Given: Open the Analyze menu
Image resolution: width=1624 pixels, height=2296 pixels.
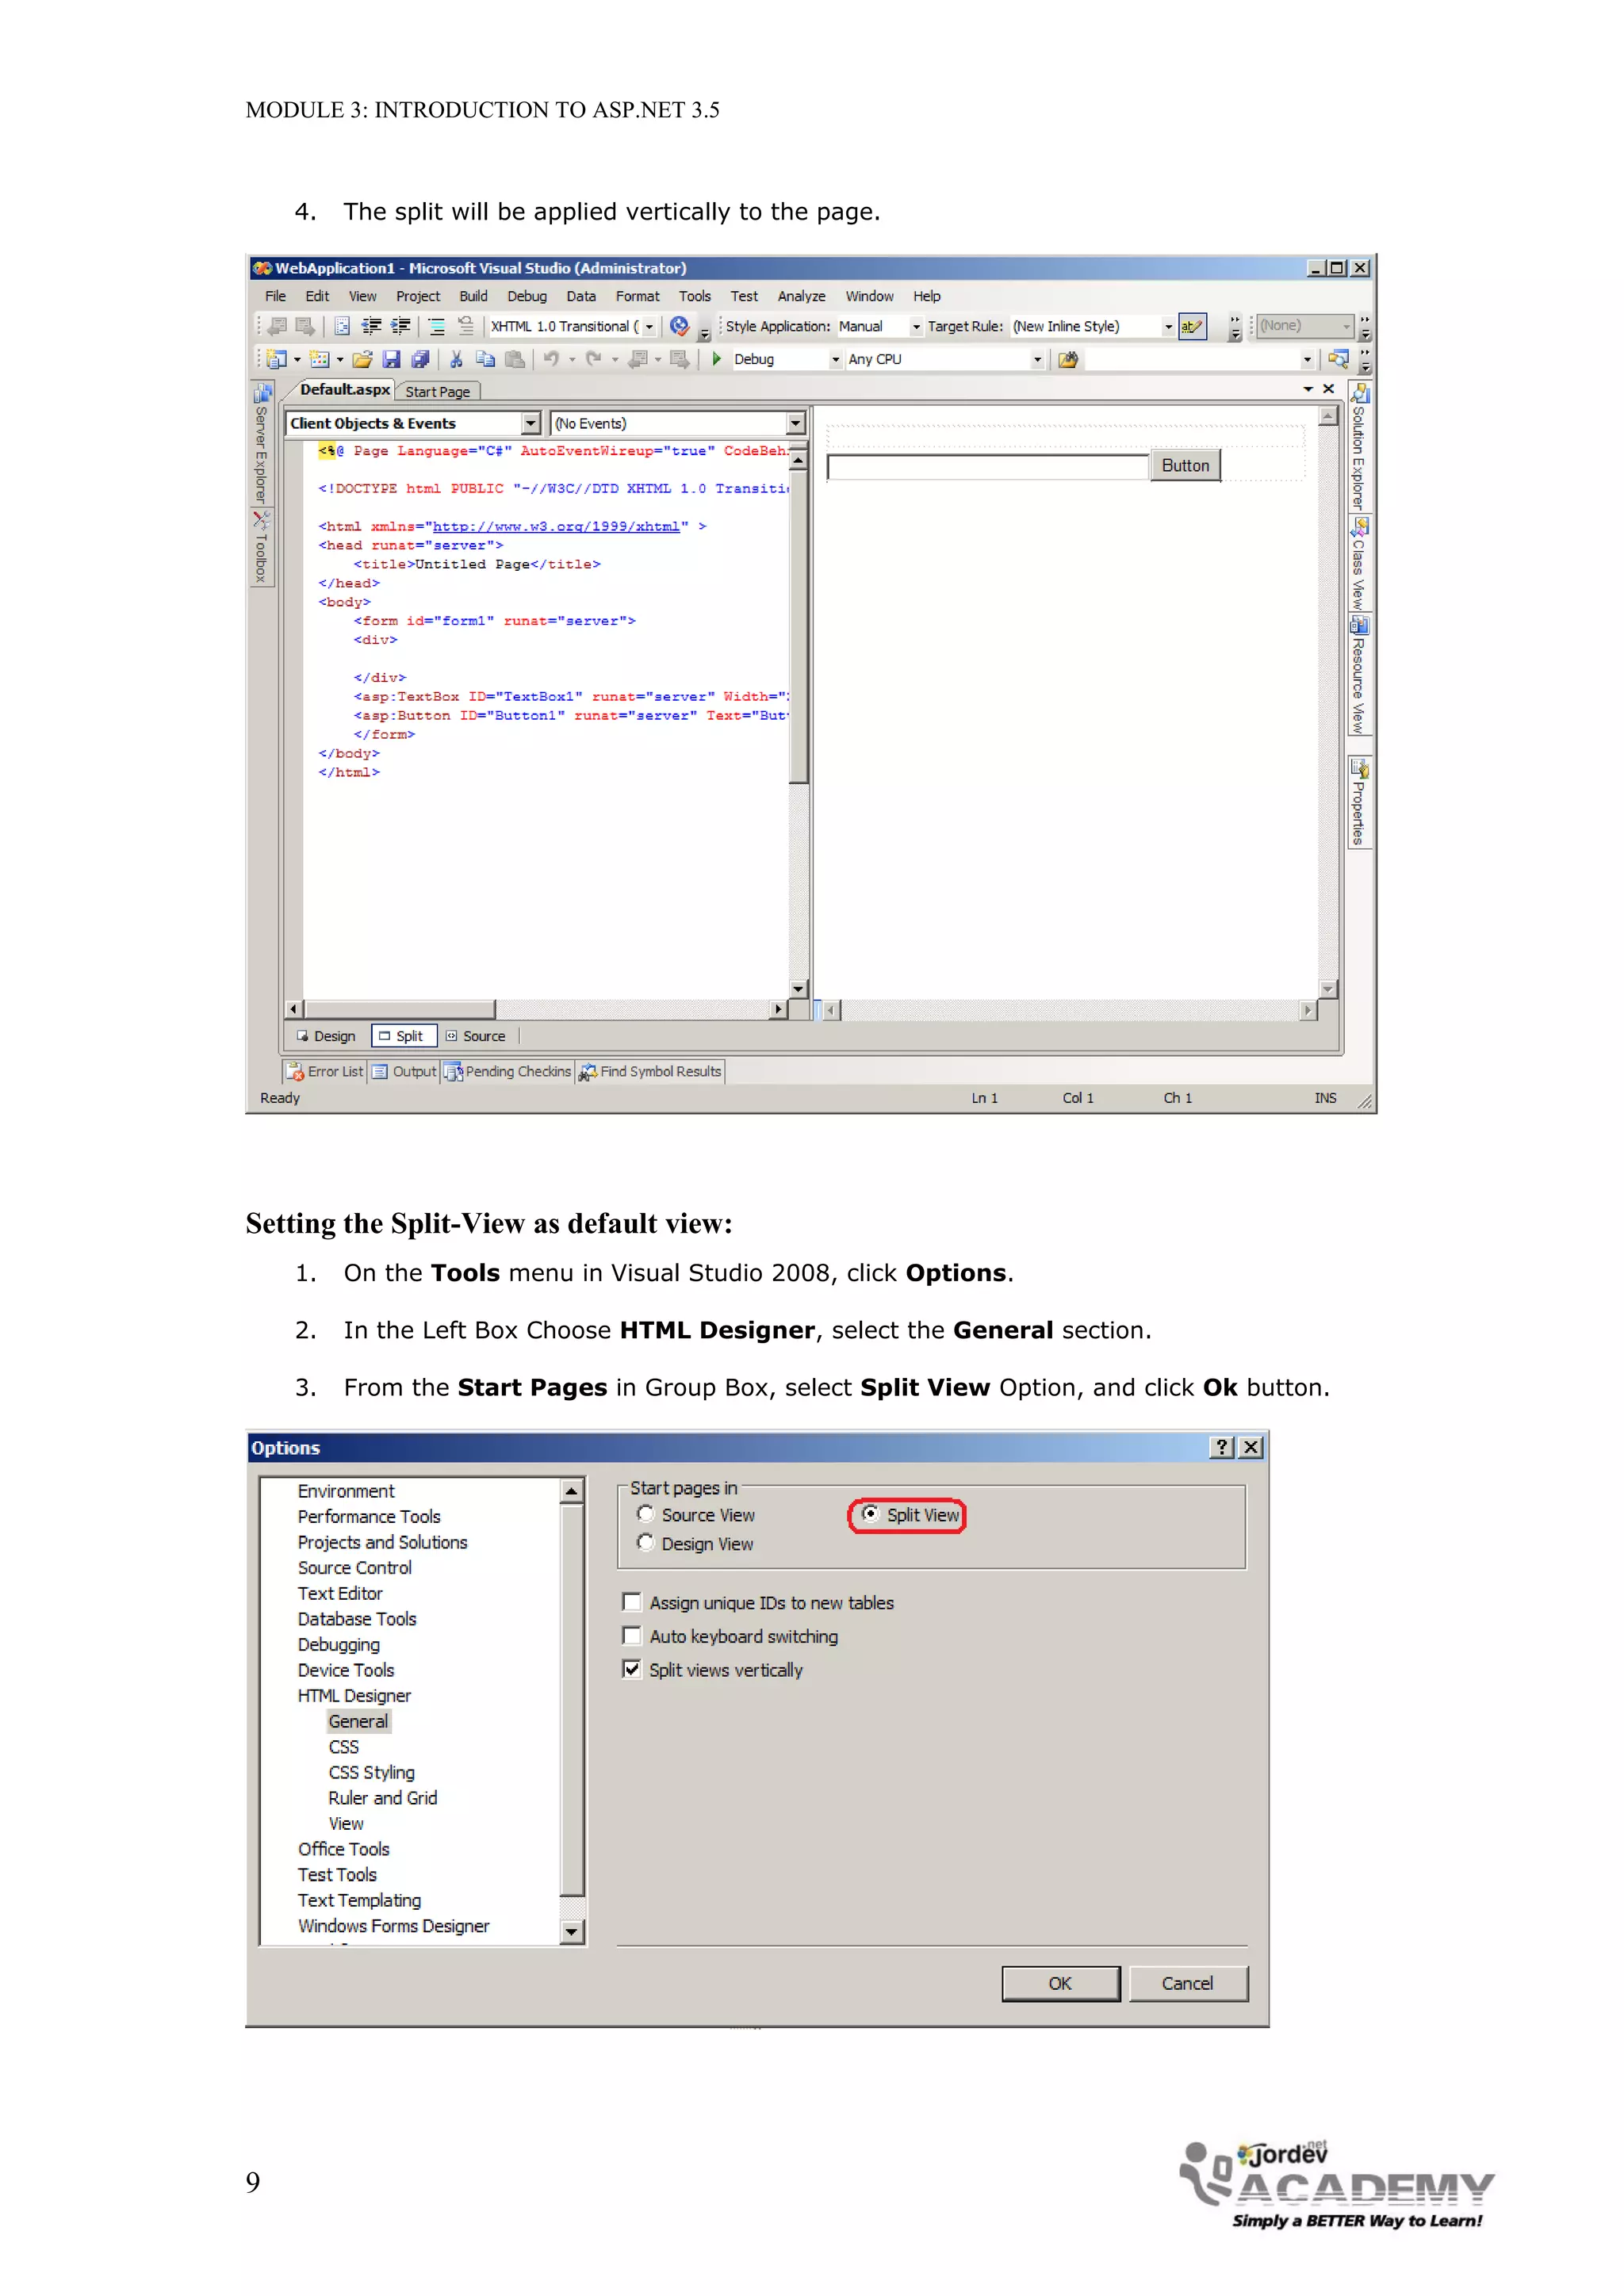Looking at the screenshot, I should click(x=802, y=296).
